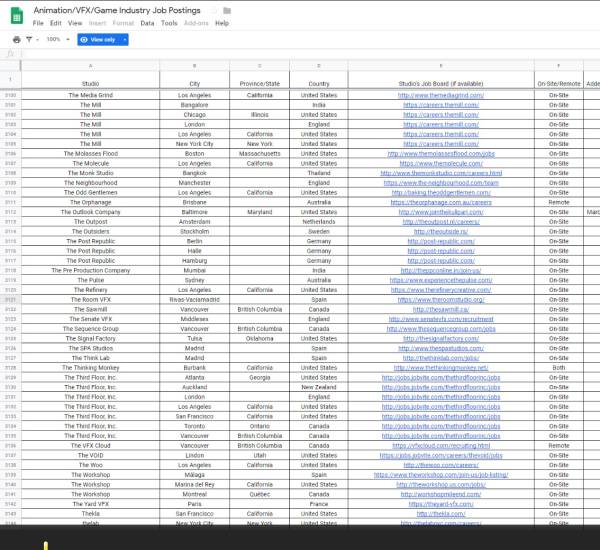This screenshot has width=600, height=550.
Task: Select row 1 header number
Action: 10,80
